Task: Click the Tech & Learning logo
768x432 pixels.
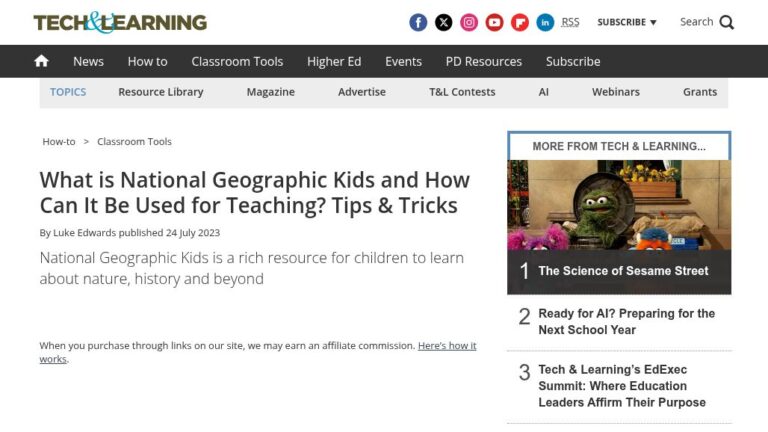Action: click(x=120, y=23)
